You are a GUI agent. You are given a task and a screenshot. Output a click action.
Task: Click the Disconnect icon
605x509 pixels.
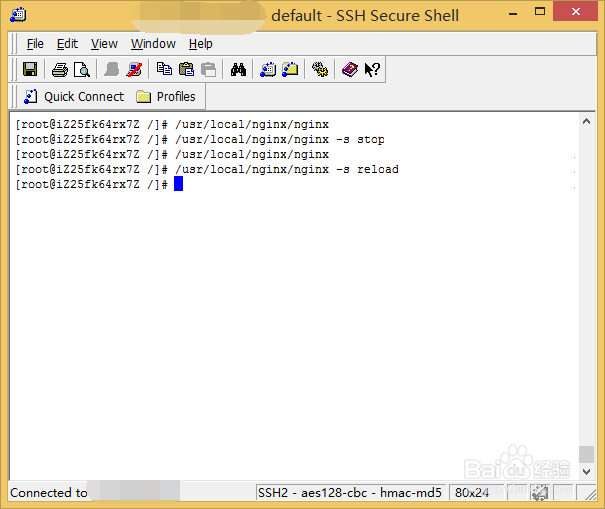coord(134,70)
